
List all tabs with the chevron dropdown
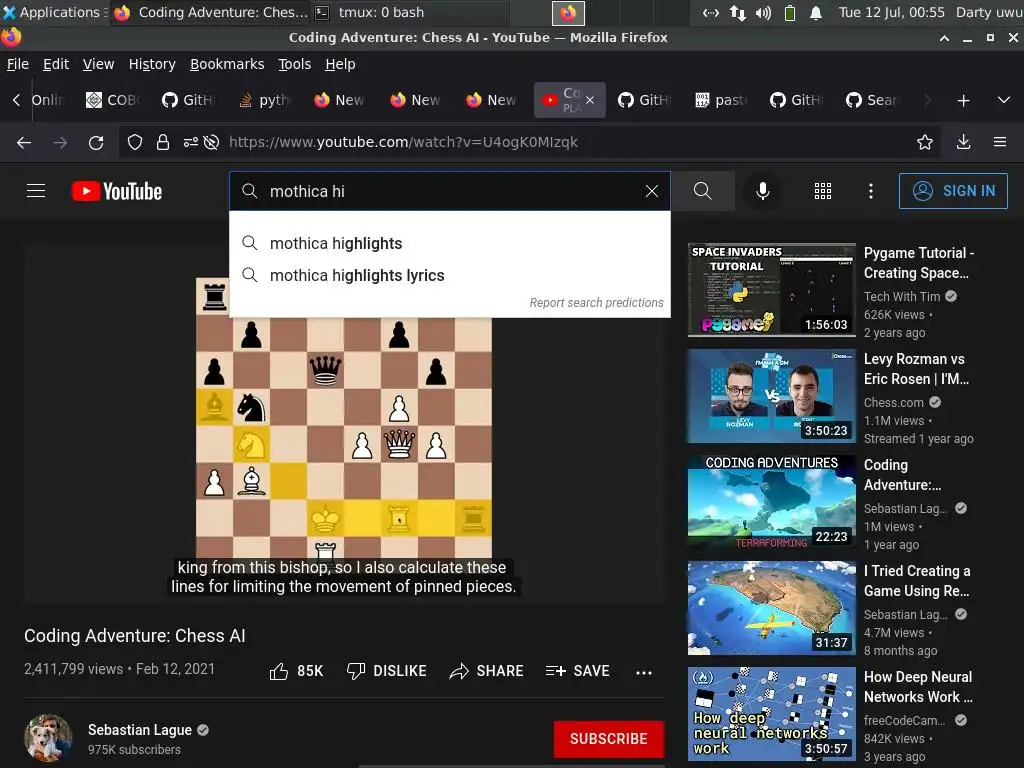point(1004,100)
